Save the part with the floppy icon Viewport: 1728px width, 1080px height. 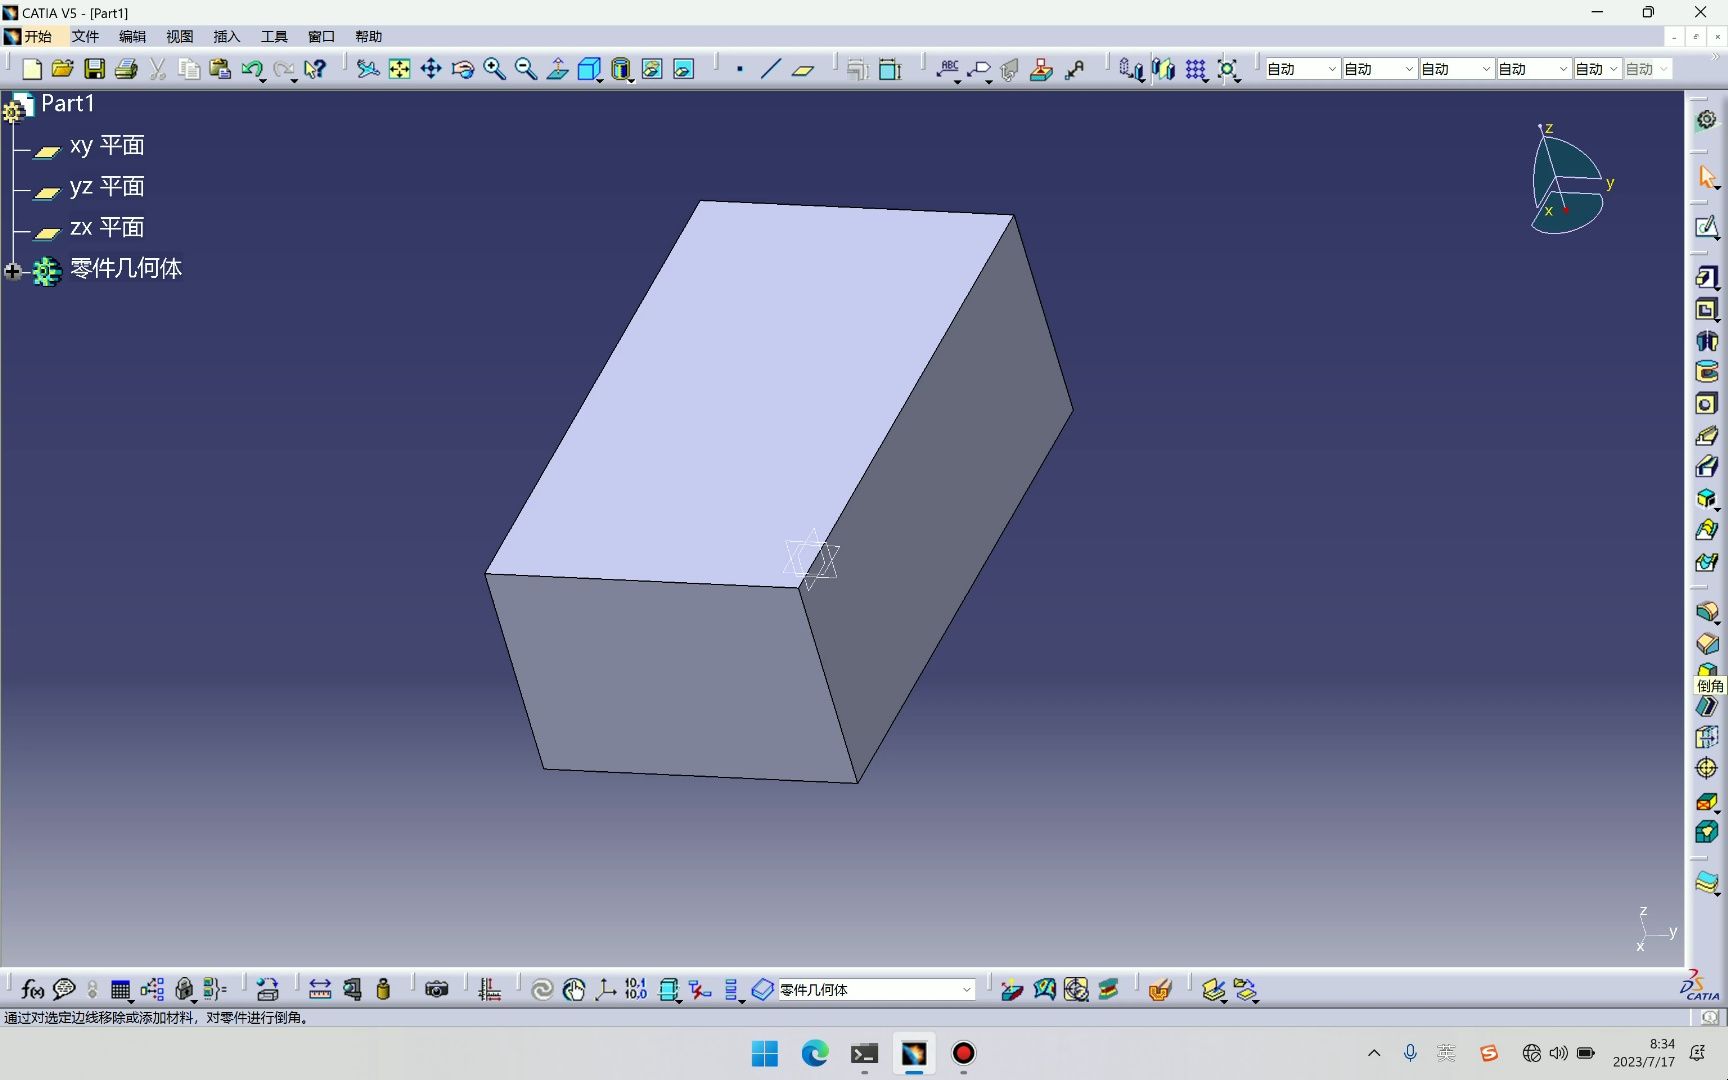tap(94, 69)
